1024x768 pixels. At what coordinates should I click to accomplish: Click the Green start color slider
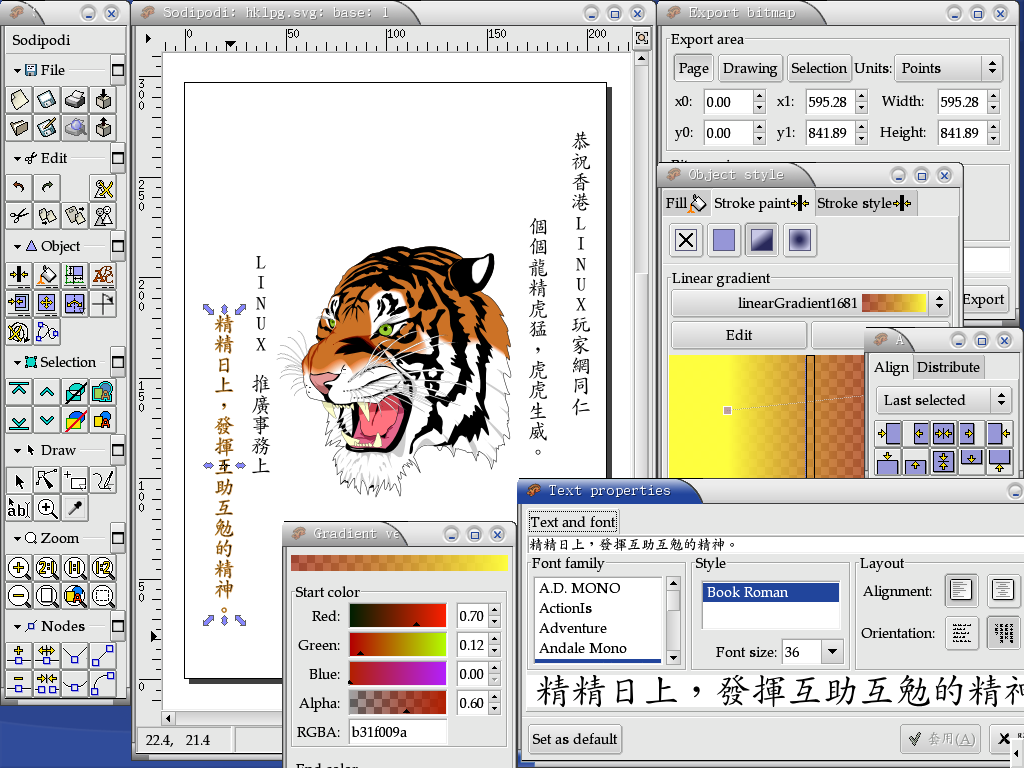398,645
